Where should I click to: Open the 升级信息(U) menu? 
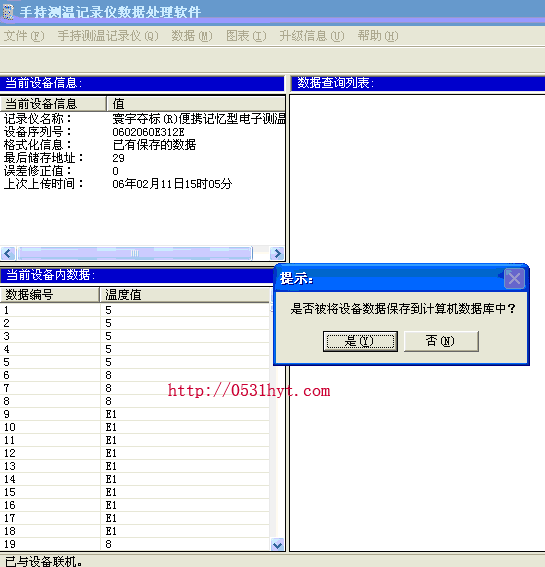pos(312,36)
